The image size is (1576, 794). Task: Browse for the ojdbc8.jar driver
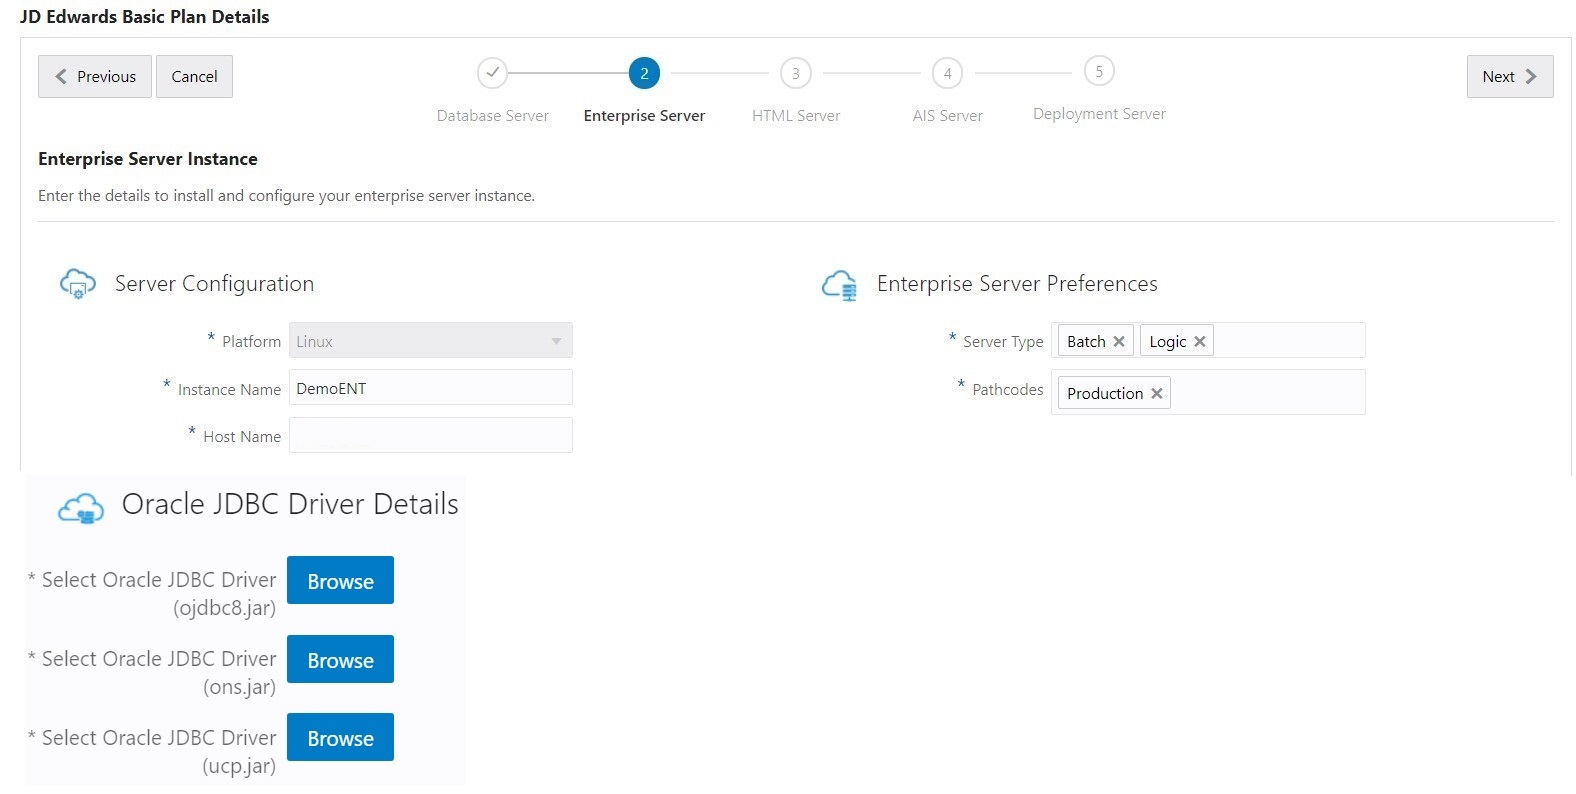click(340, 580)
